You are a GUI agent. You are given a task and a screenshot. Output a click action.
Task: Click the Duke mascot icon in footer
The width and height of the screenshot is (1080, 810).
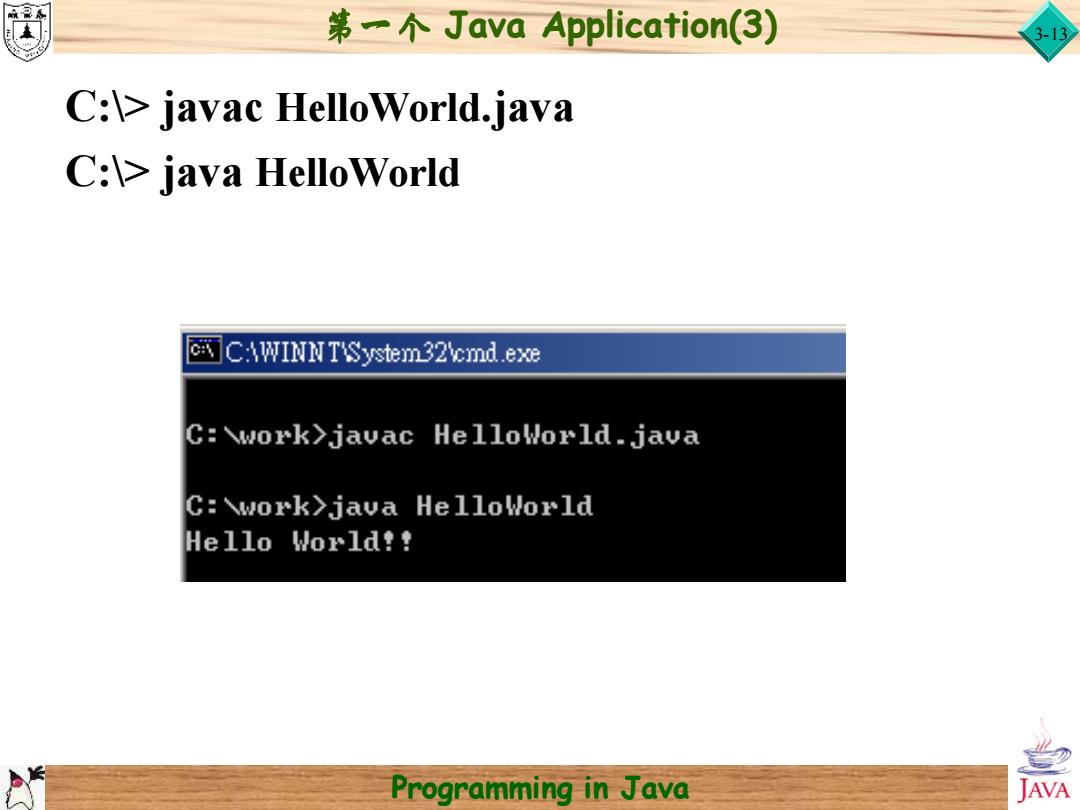click(x=23, y=787)
